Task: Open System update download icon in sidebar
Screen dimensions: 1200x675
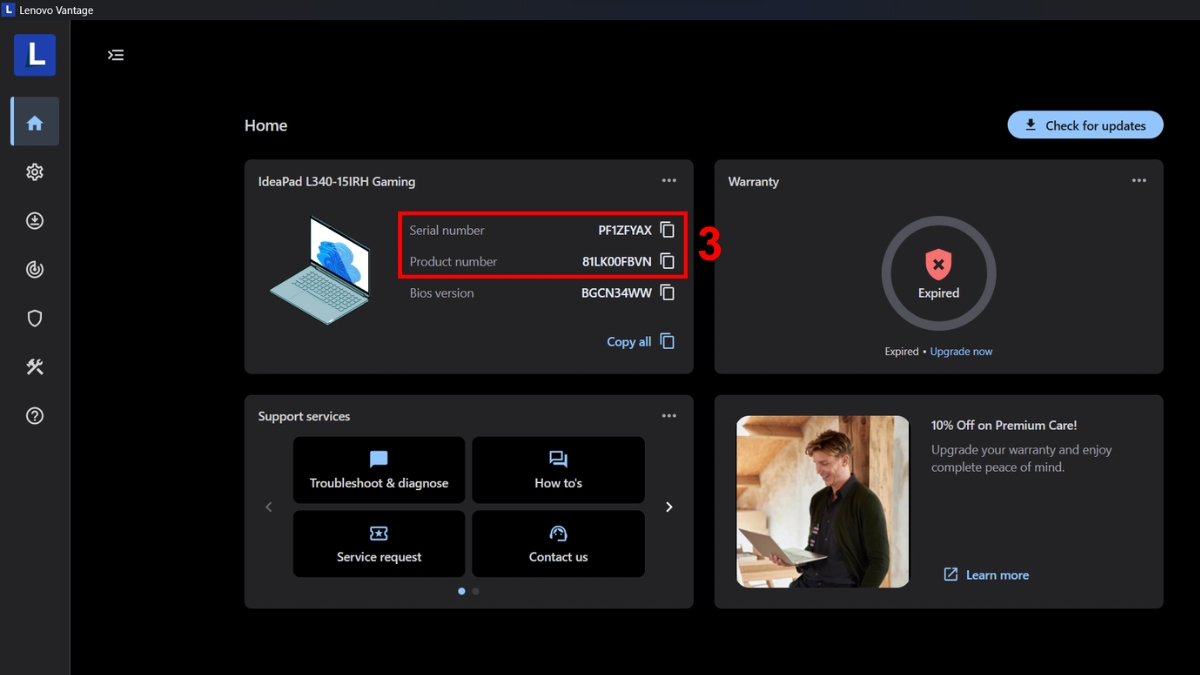Action: [35, 221]
